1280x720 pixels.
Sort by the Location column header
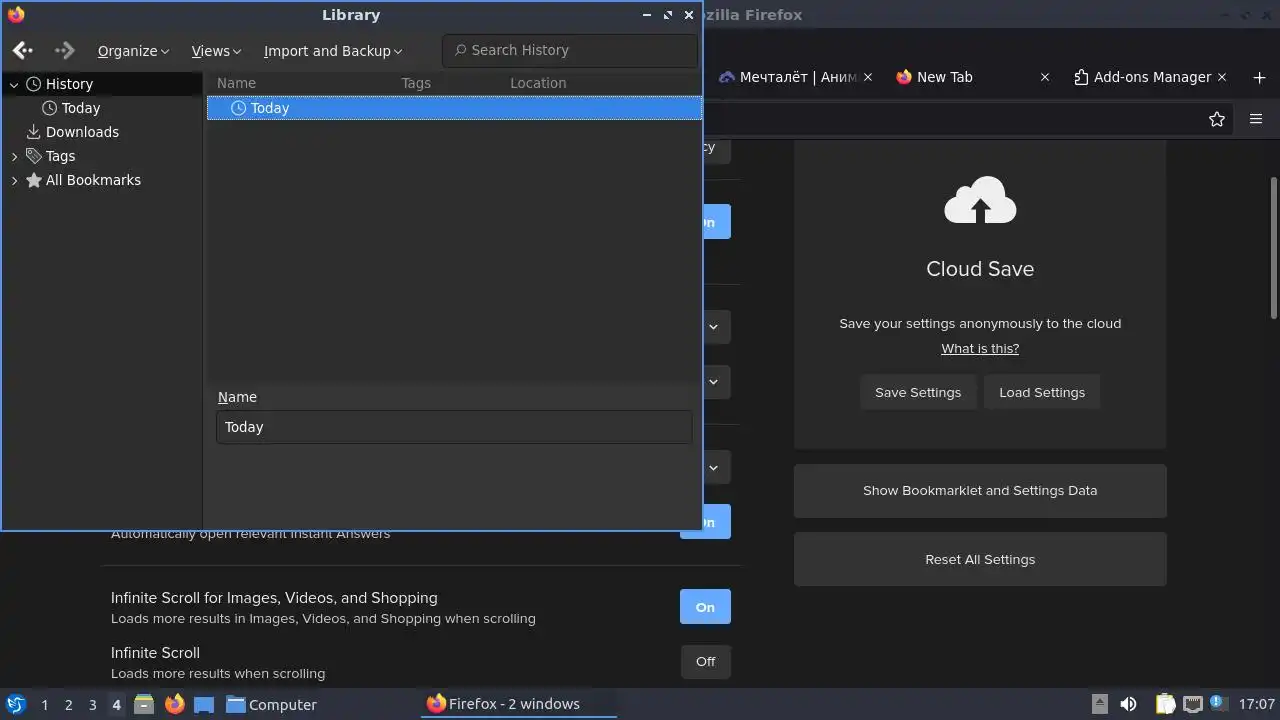538,83
